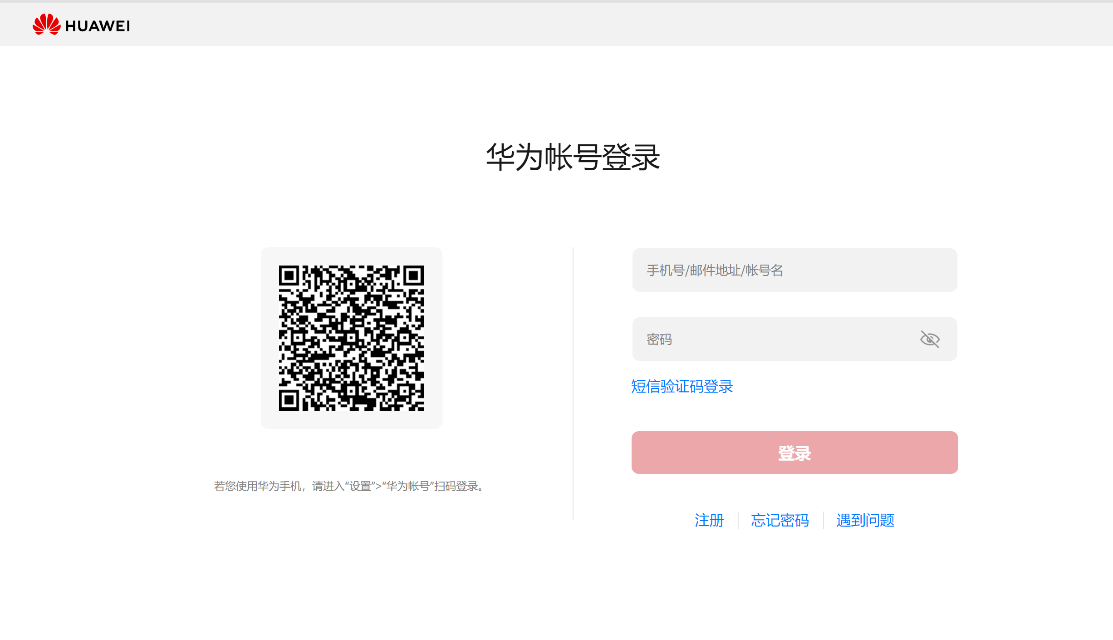Open the 注册 registration link
1113x640 pixels.
pos(709,520)
